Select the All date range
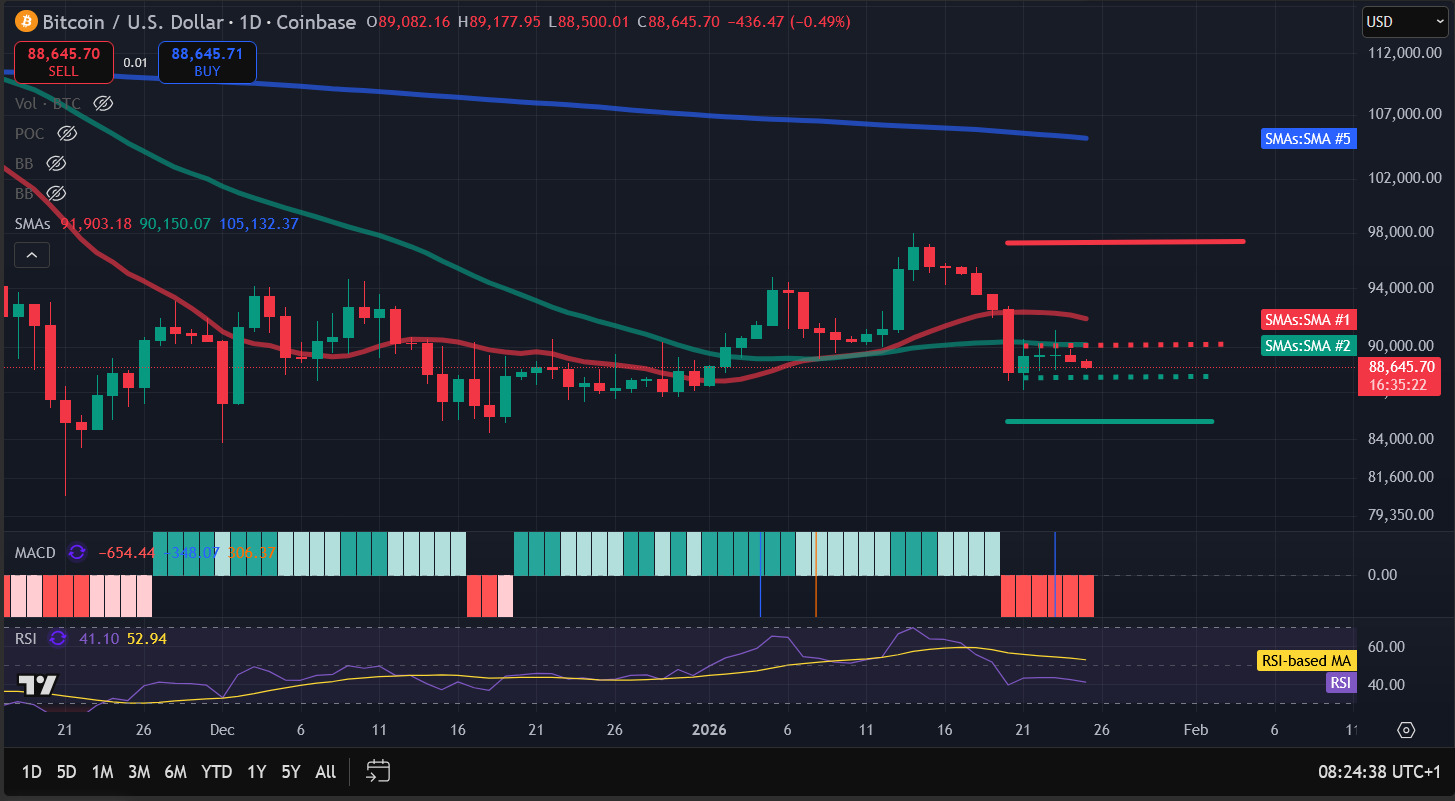This screenshot has height=801, width=1455. point(325,771)
